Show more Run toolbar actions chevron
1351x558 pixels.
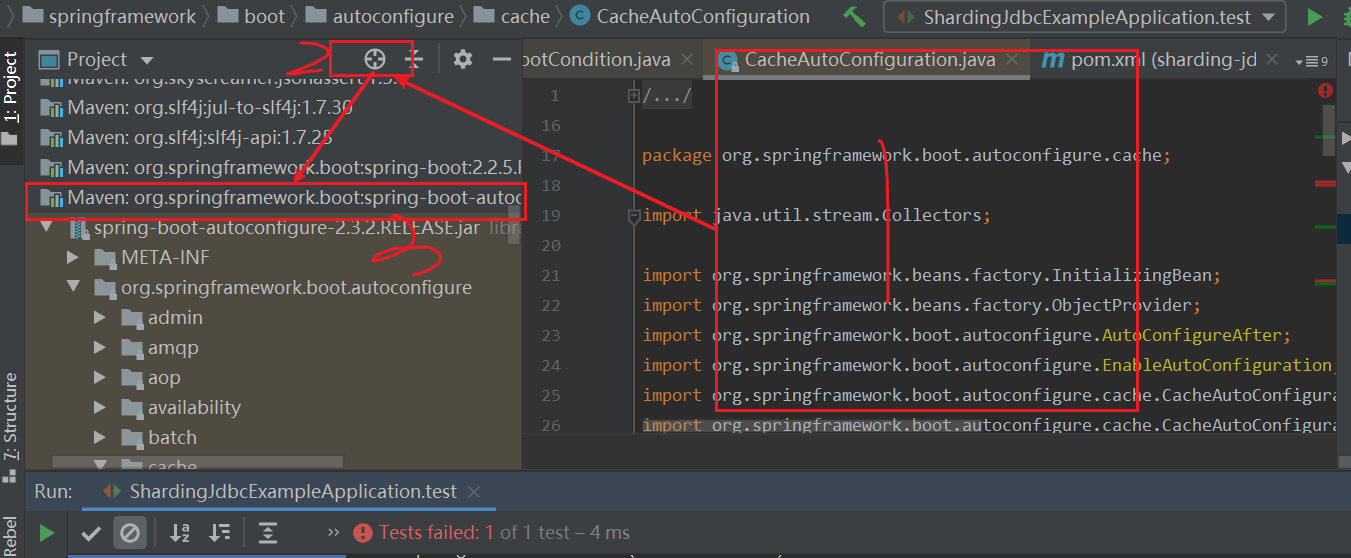[x=333, y=533]
